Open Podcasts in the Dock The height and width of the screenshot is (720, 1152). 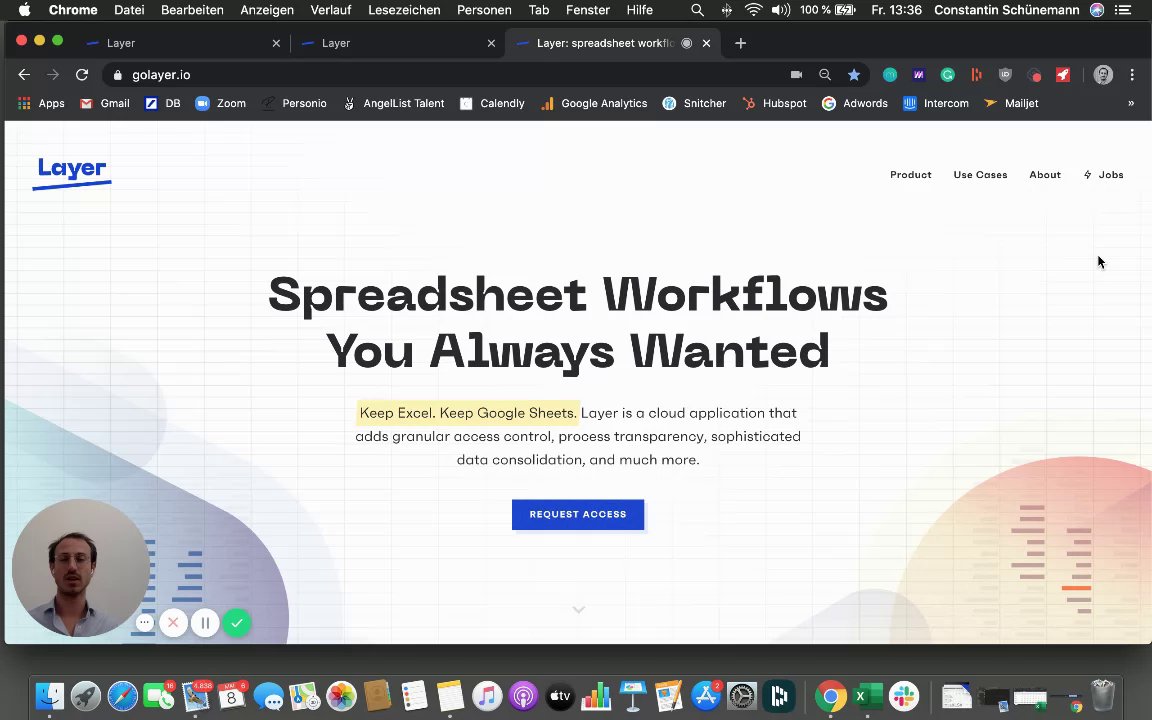point(523,696)
